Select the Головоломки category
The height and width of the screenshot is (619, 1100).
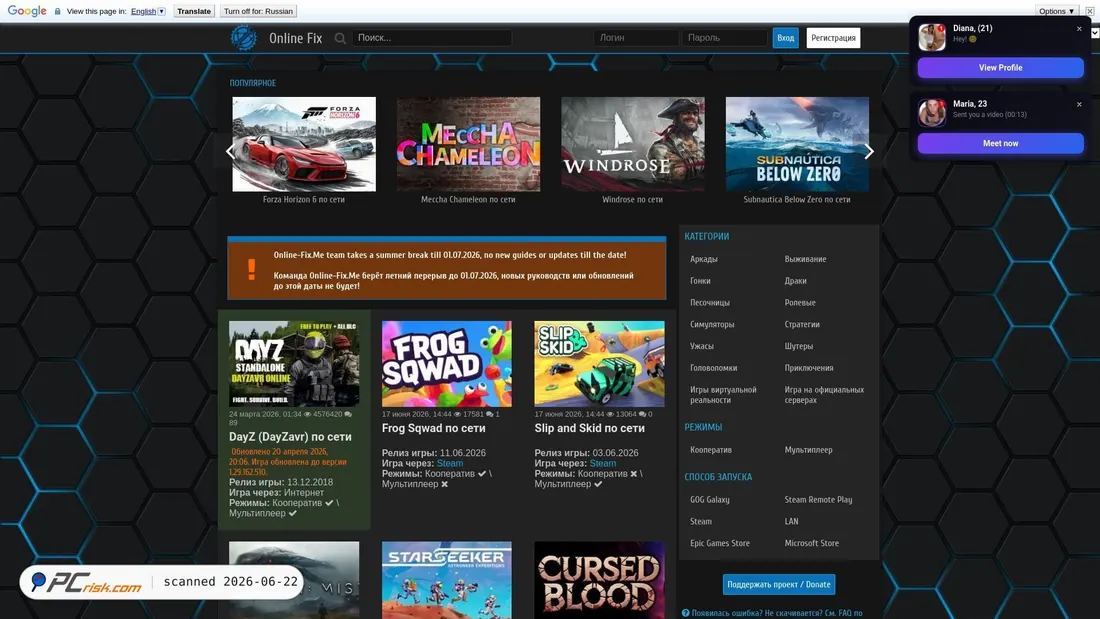[x=713, y=368]
